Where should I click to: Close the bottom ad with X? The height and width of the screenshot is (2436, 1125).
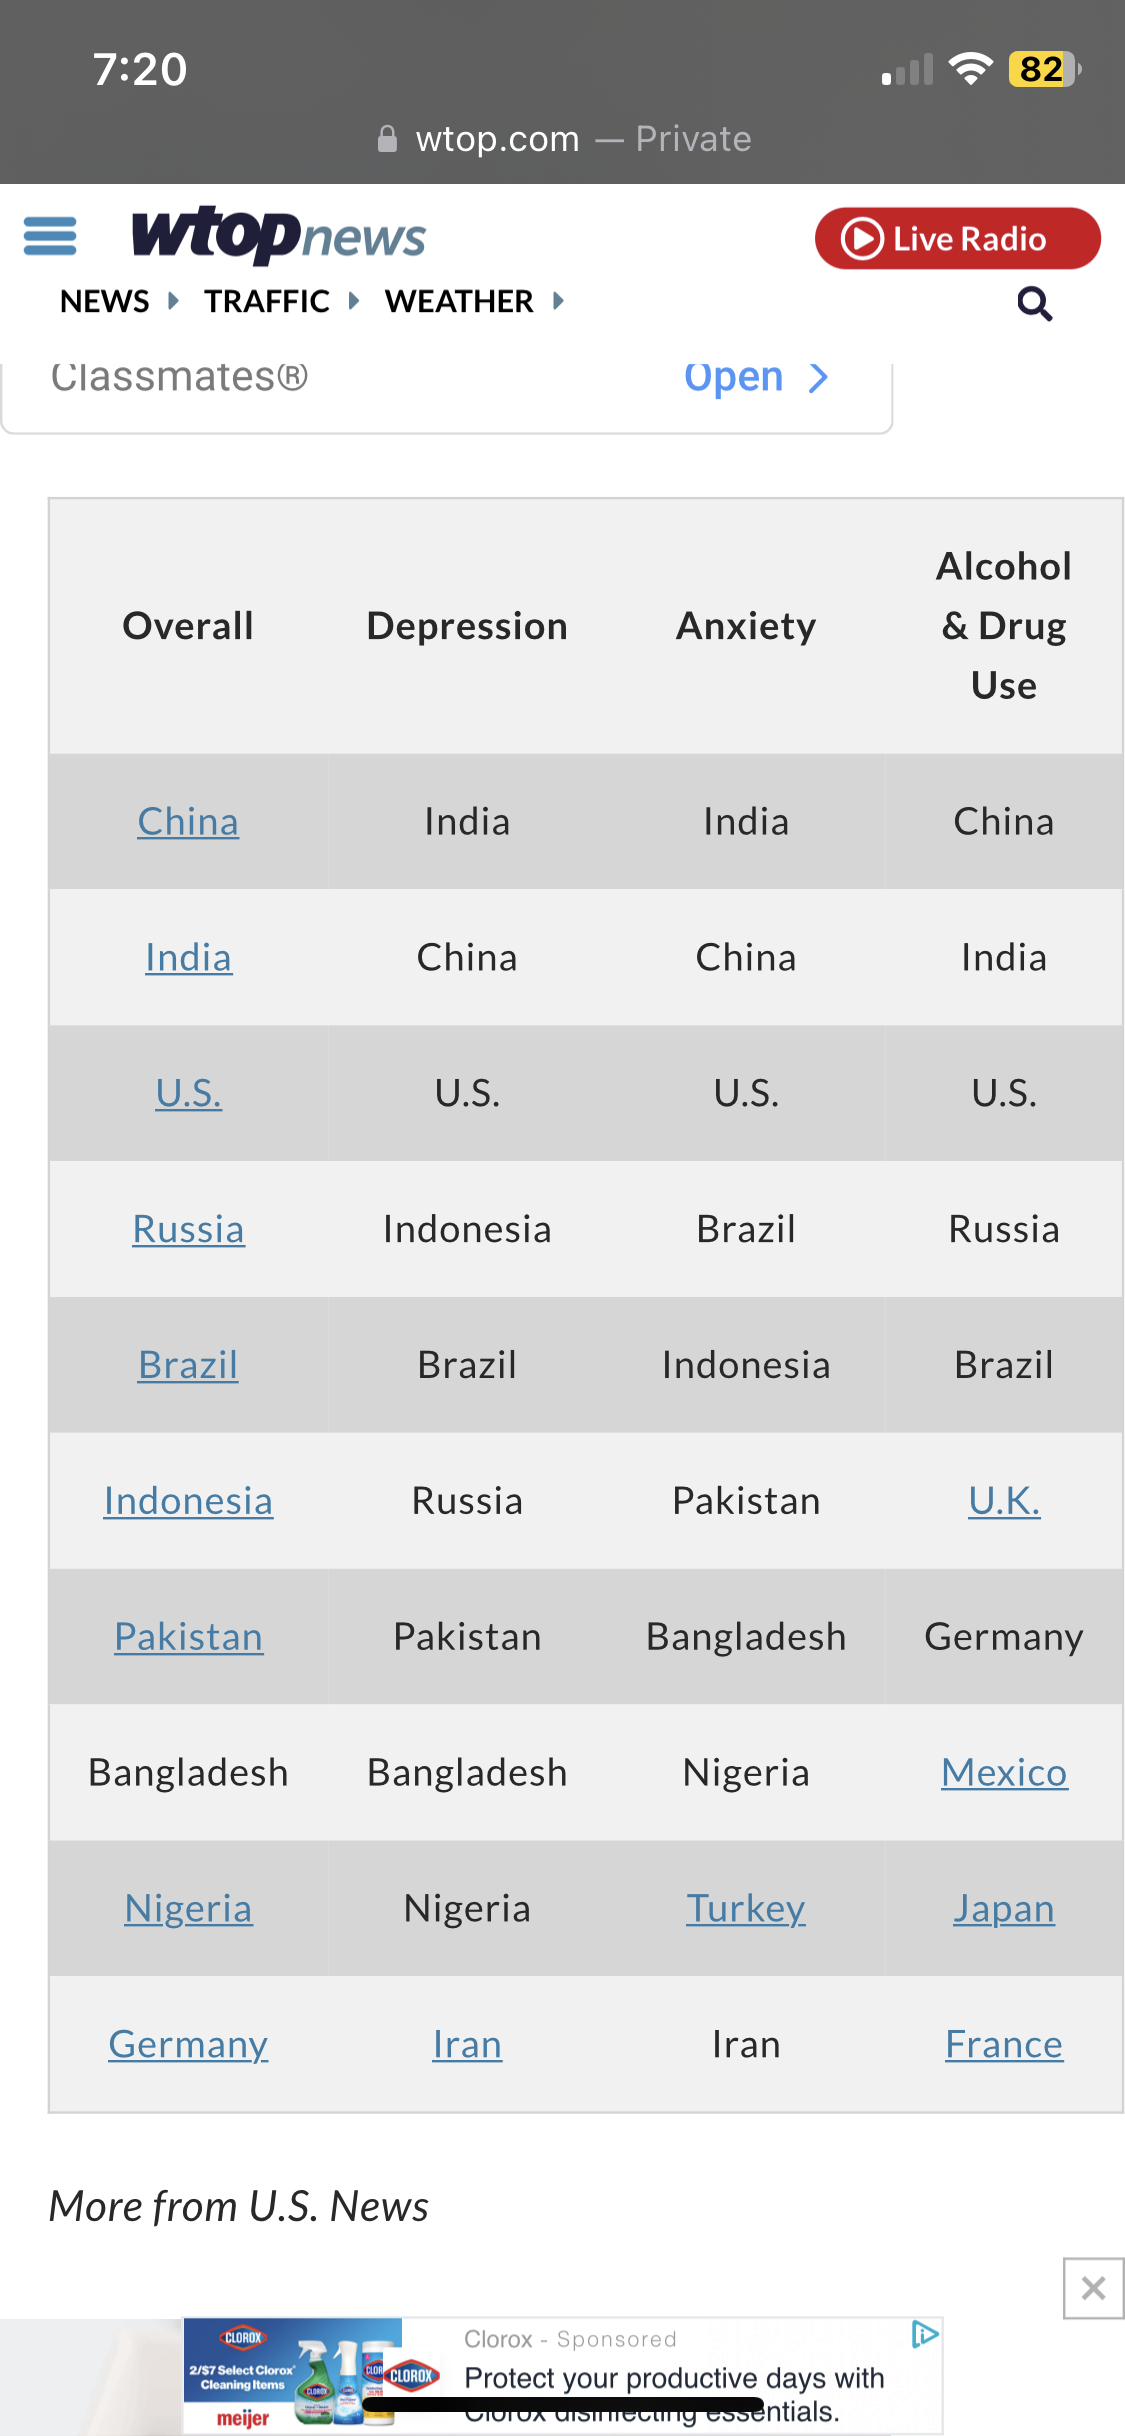pyautogui.click(x=1093, y=2287)
